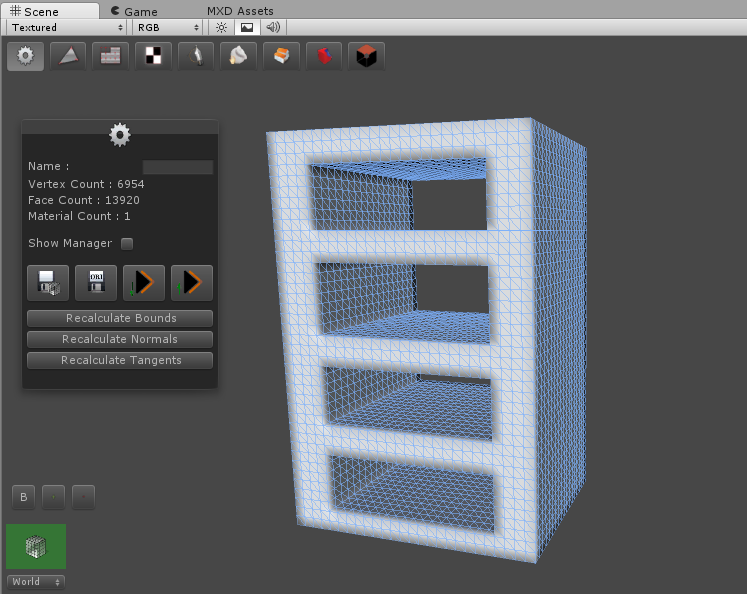Select the black-and-white checkerboard UV tool
747x594 pixels.
[x=153, y=56]
